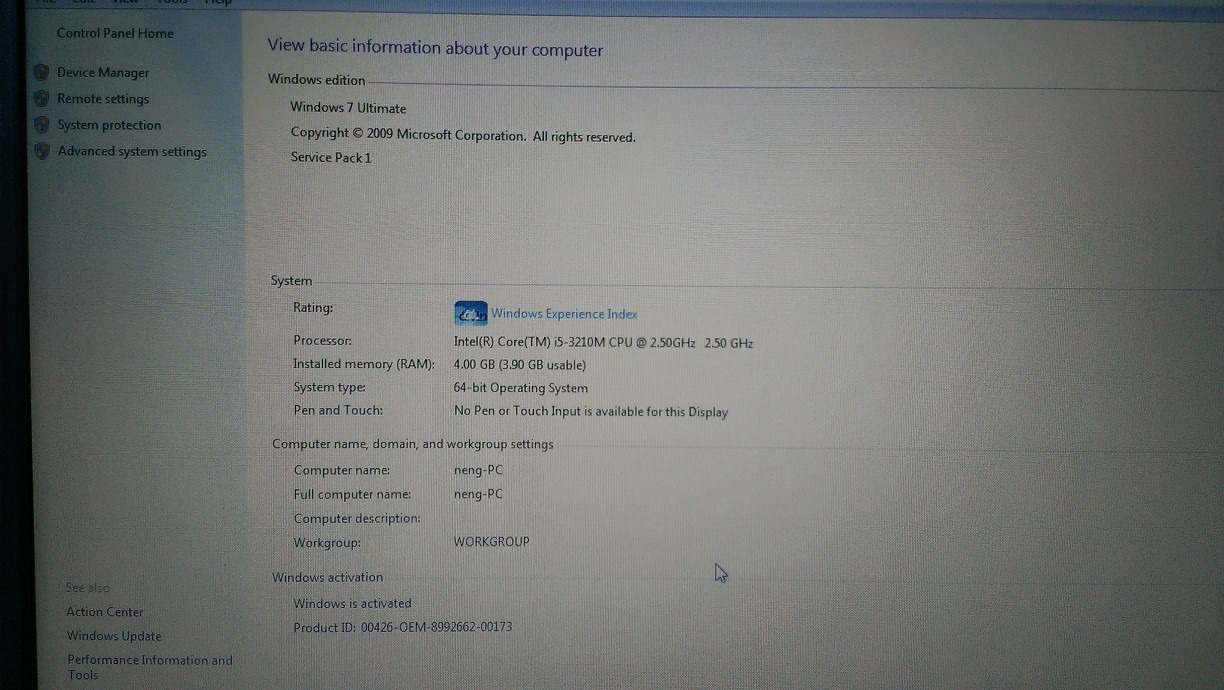Click the Processor label
This screenshot has height=690, width=1224.
[x=323, y=341]
